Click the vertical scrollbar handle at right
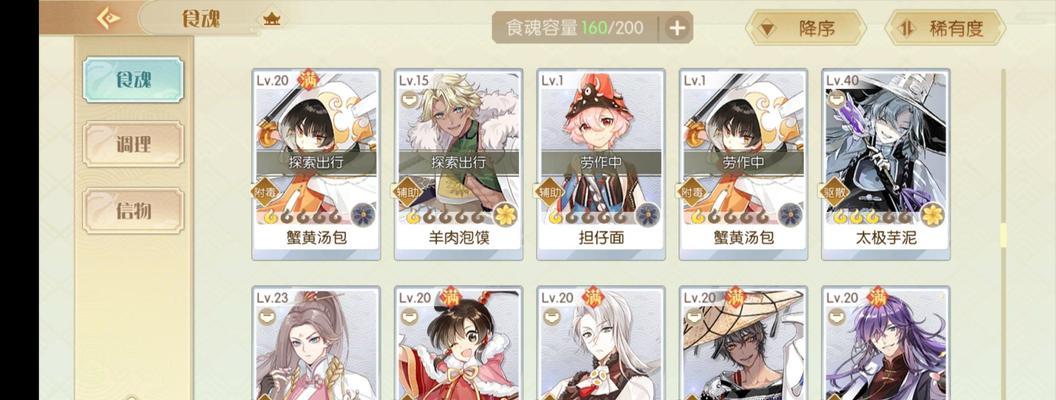This screenshot has height=400, width=1056. (x=1003, y=235)
